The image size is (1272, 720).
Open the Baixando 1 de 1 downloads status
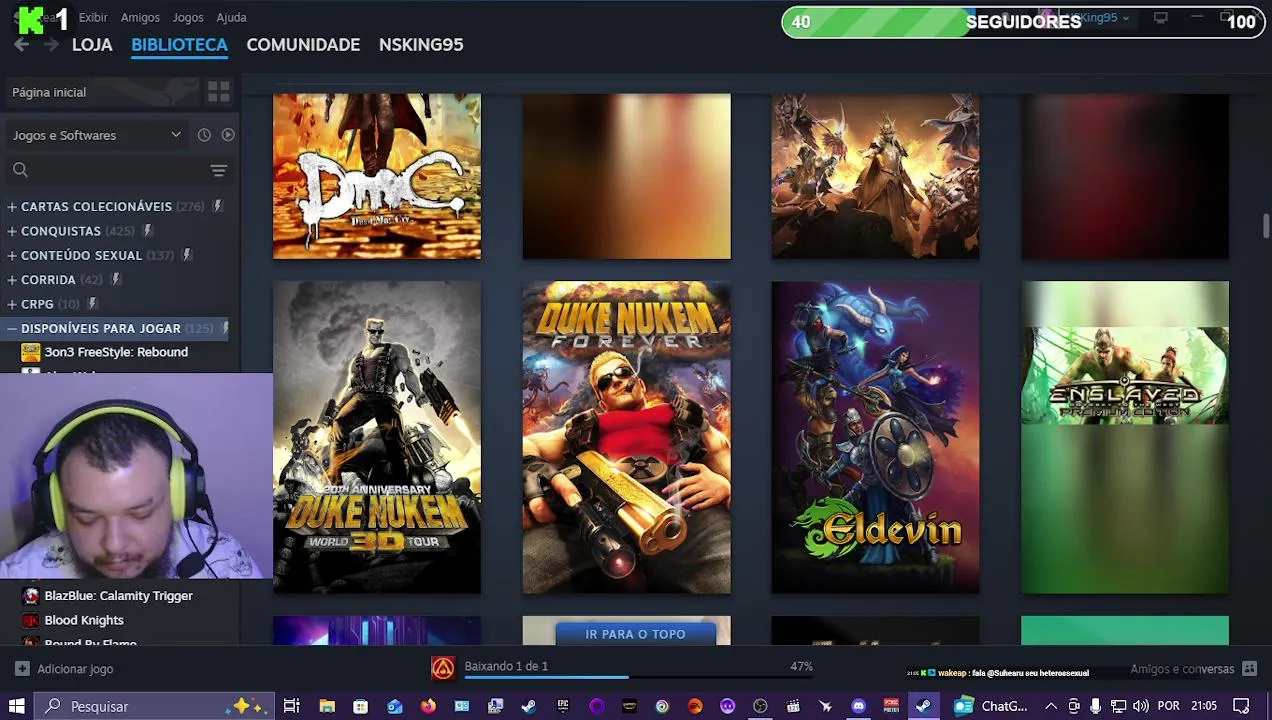point(506,666)
